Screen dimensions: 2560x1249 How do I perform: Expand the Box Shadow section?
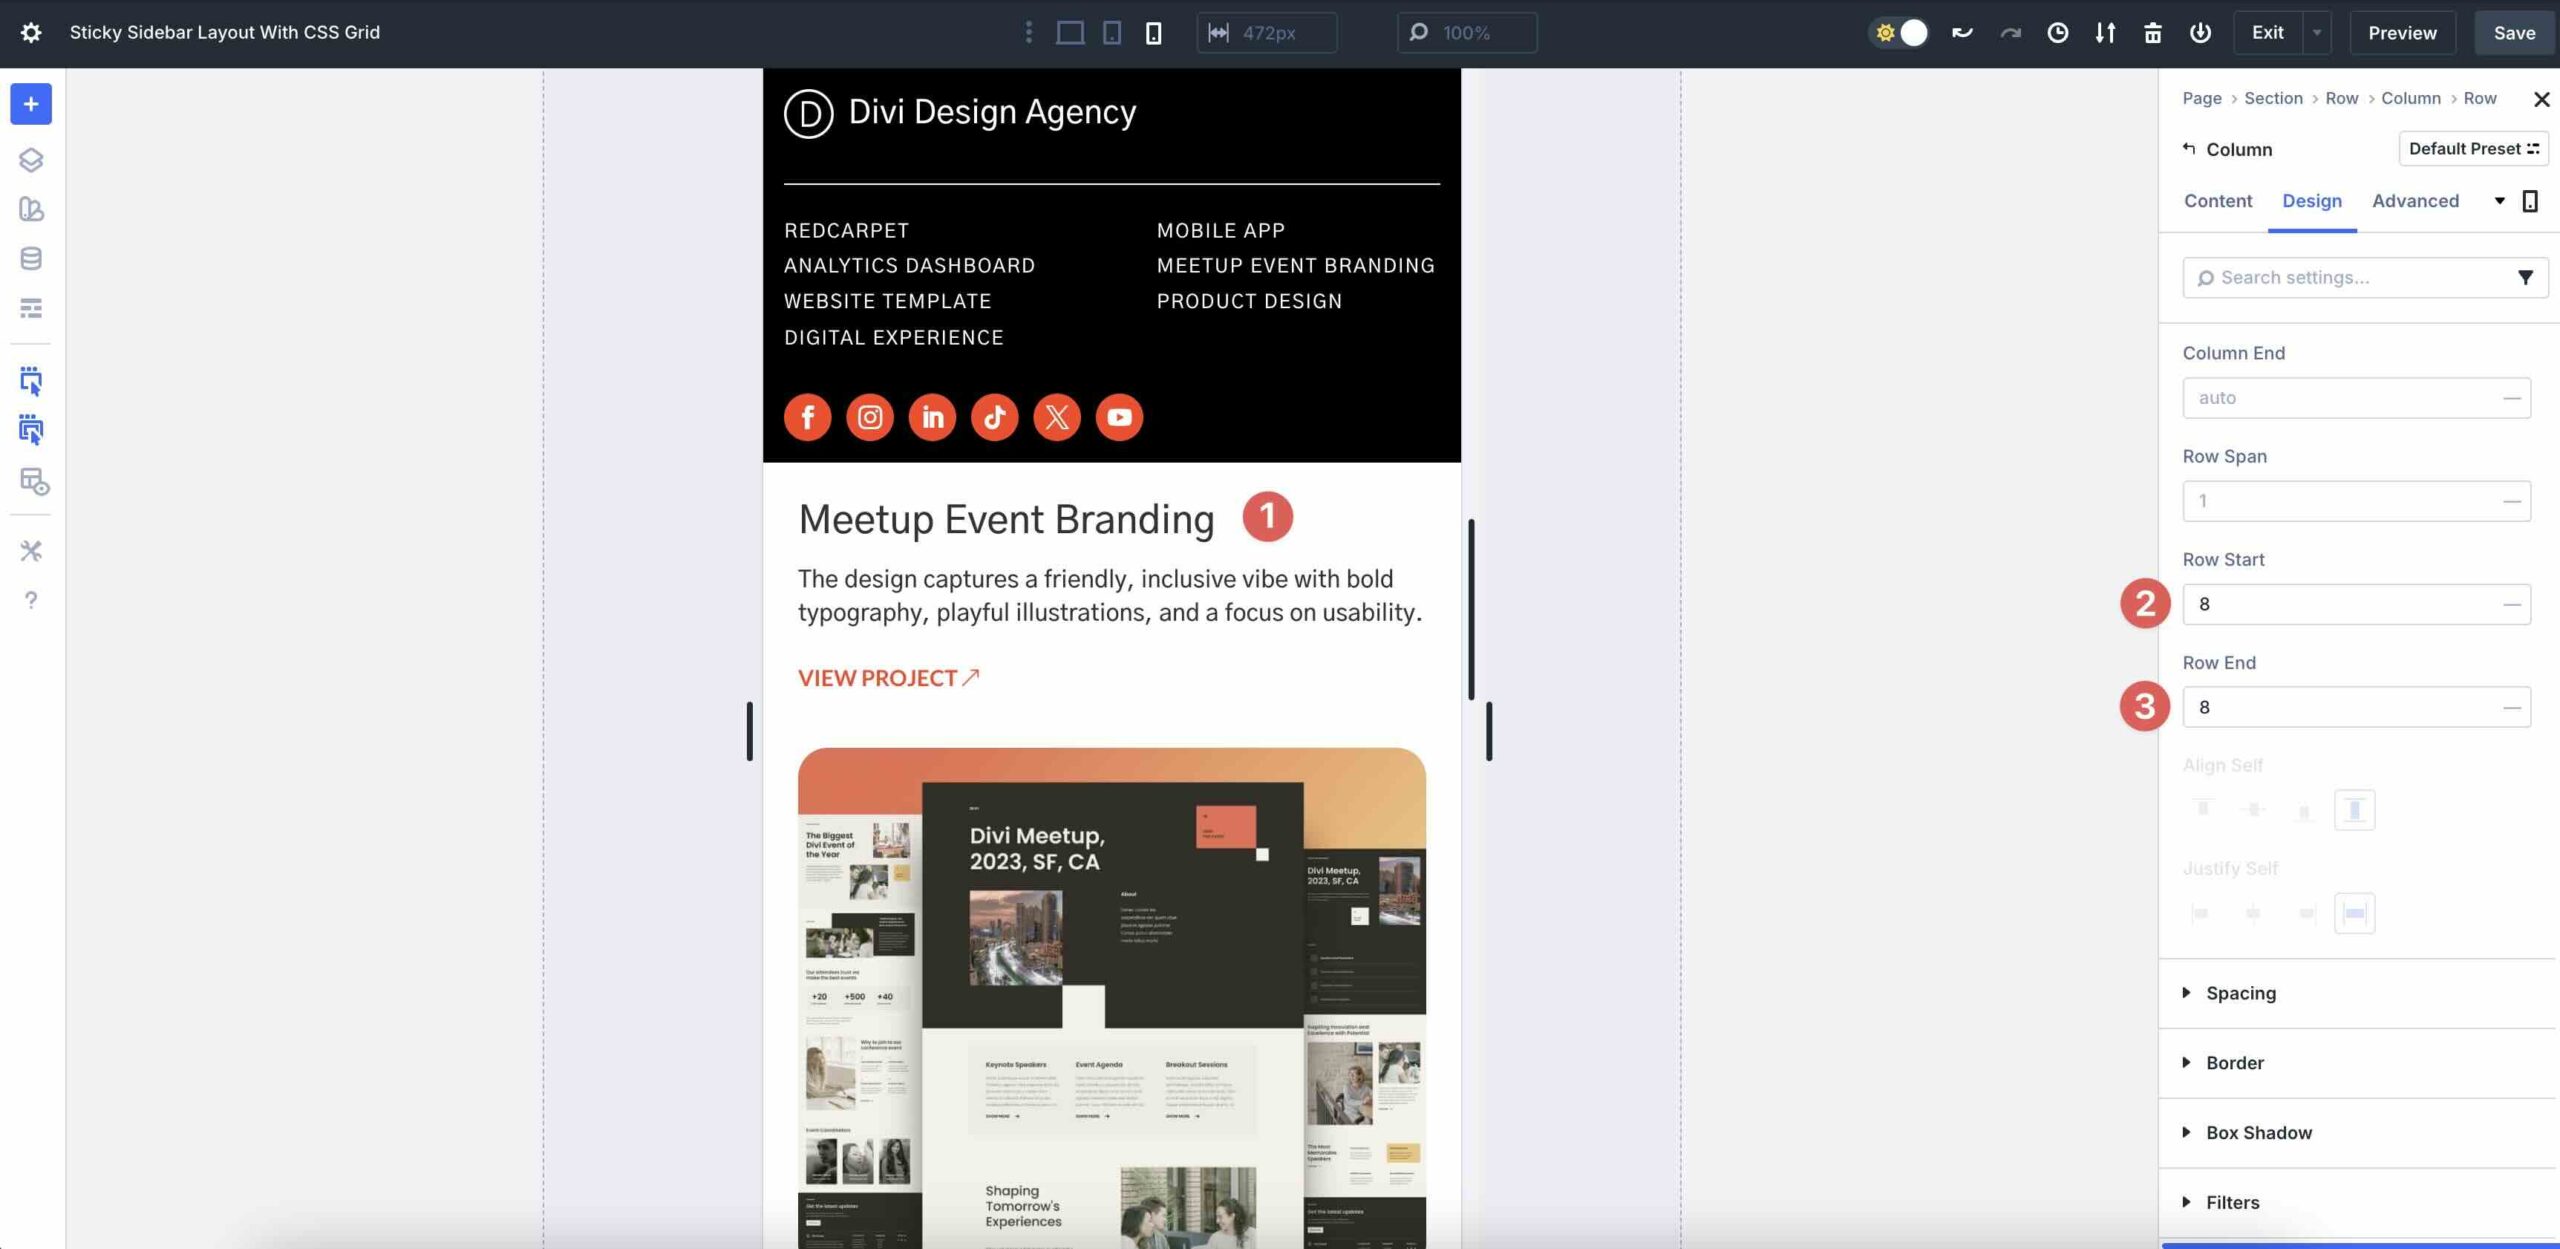coord(2260,1132)
